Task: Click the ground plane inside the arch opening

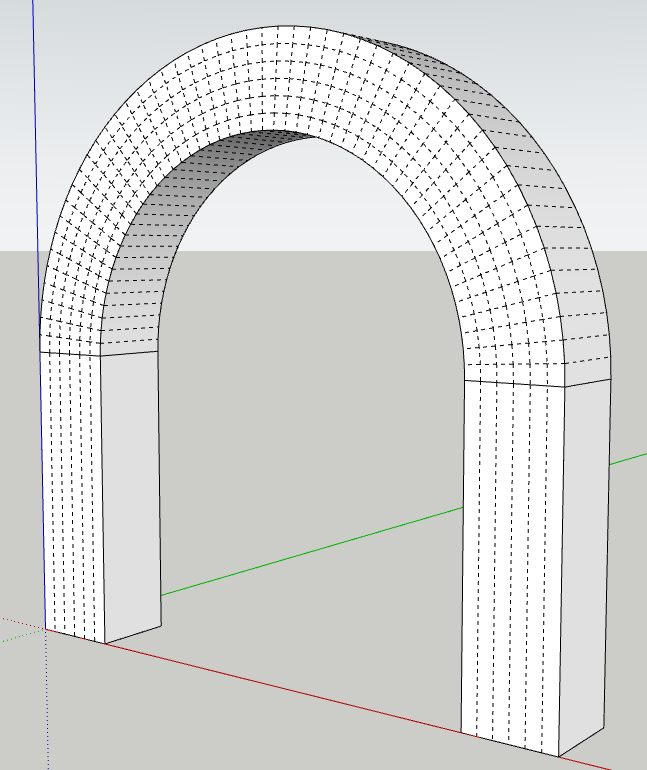Action: coord(300,450)
